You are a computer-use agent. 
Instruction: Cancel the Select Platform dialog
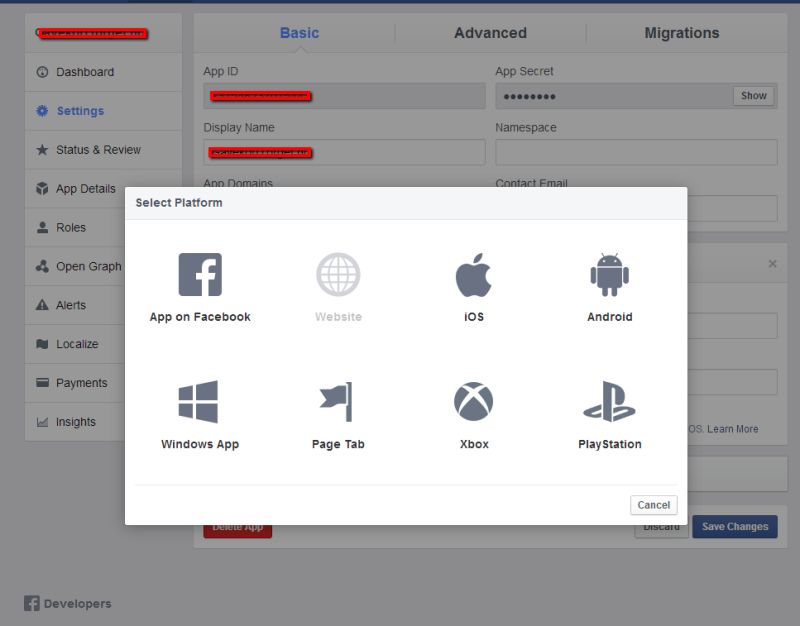(x=654, y=505)
